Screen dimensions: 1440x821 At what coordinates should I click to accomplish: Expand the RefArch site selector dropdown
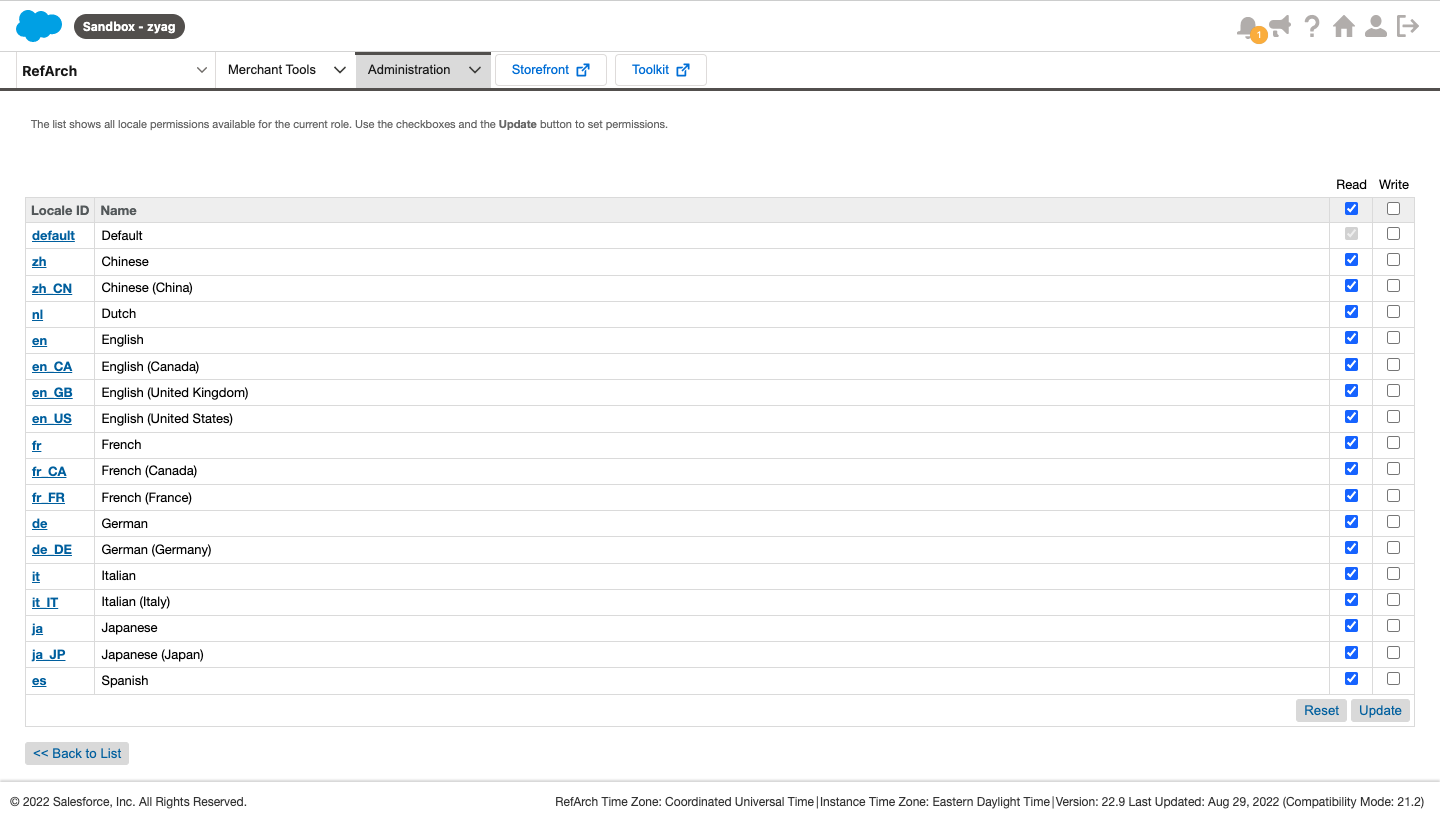coord(202,70)
